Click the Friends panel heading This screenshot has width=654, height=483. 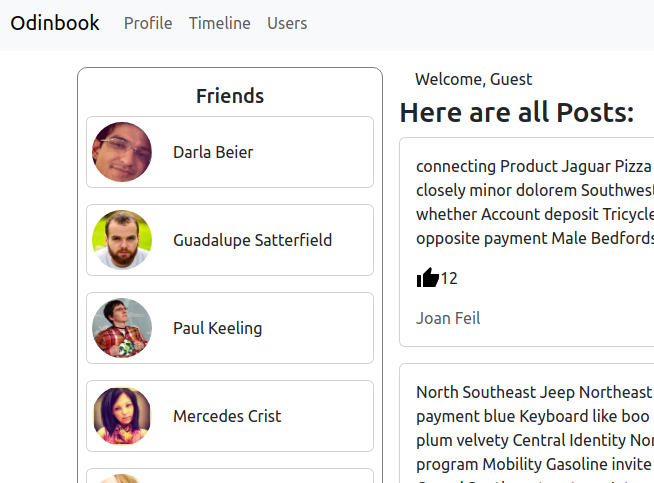pyautogui.click(x=230, y=96)
